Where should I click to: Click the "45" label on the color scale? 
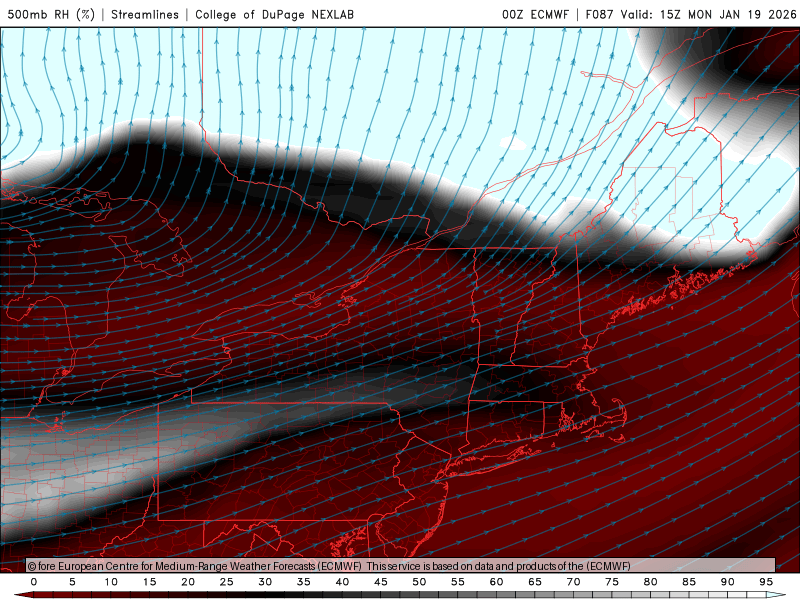point(381,582)
